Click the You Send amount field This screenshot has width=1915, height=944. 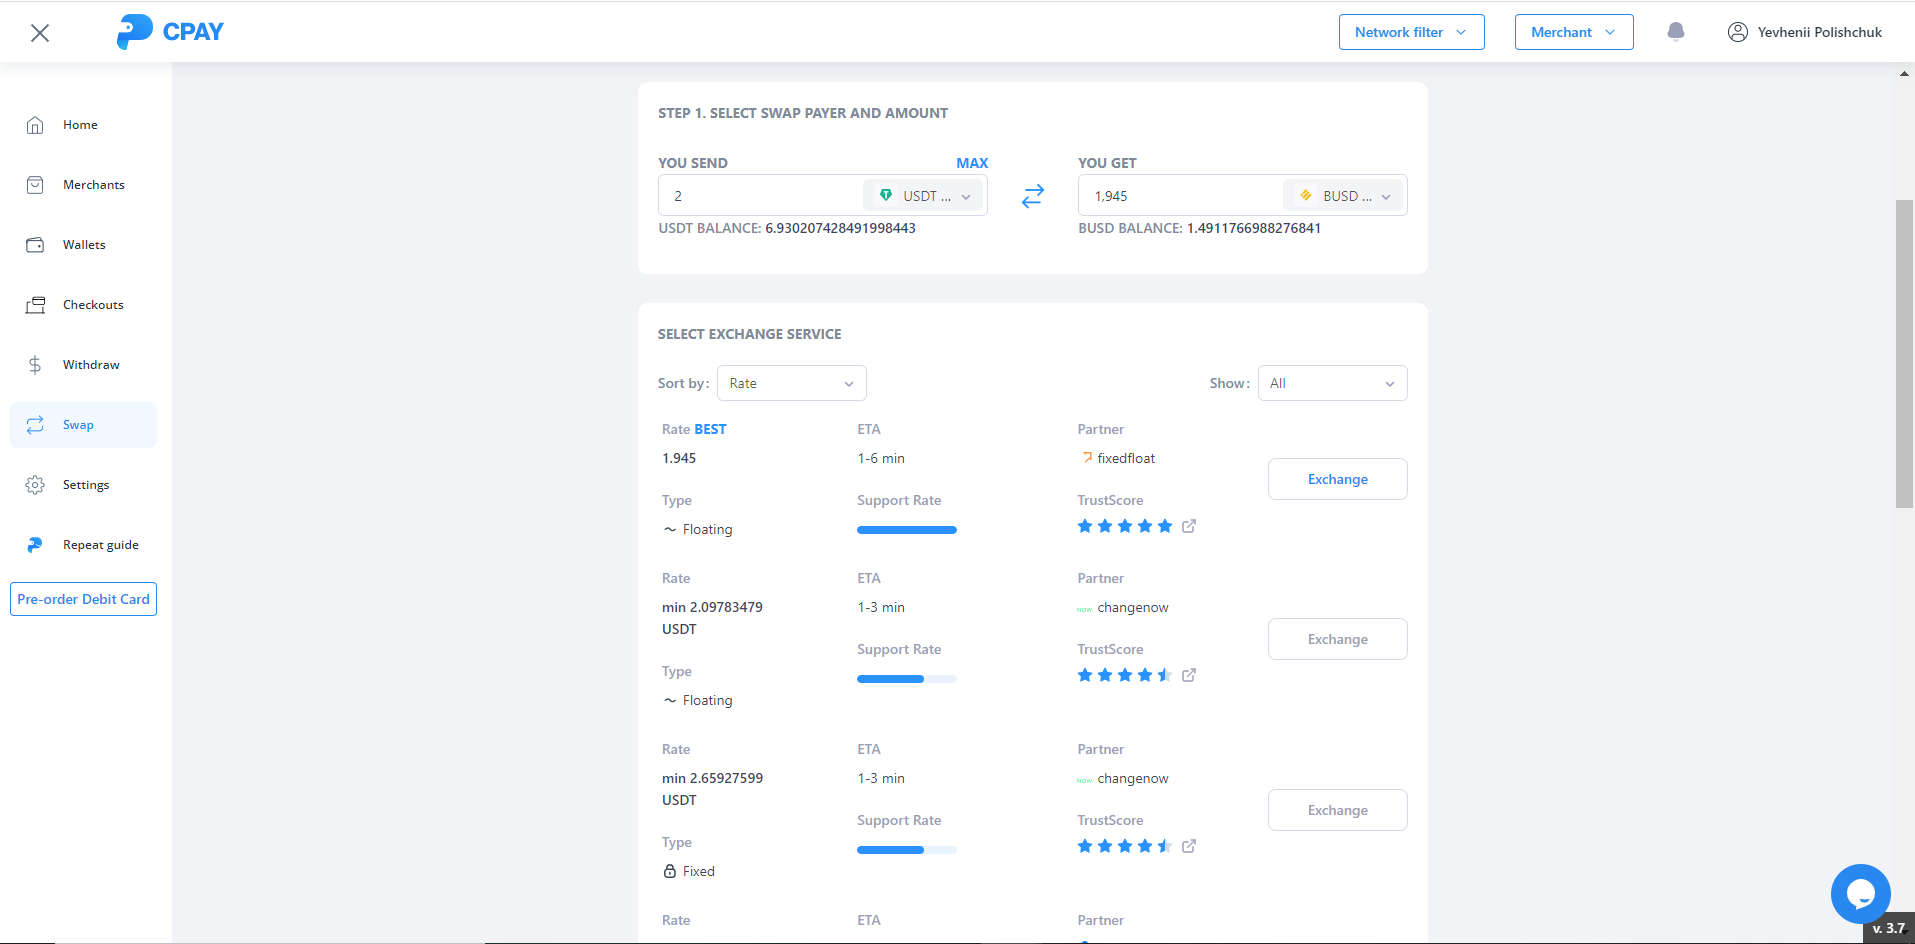[x=760, y=196]
